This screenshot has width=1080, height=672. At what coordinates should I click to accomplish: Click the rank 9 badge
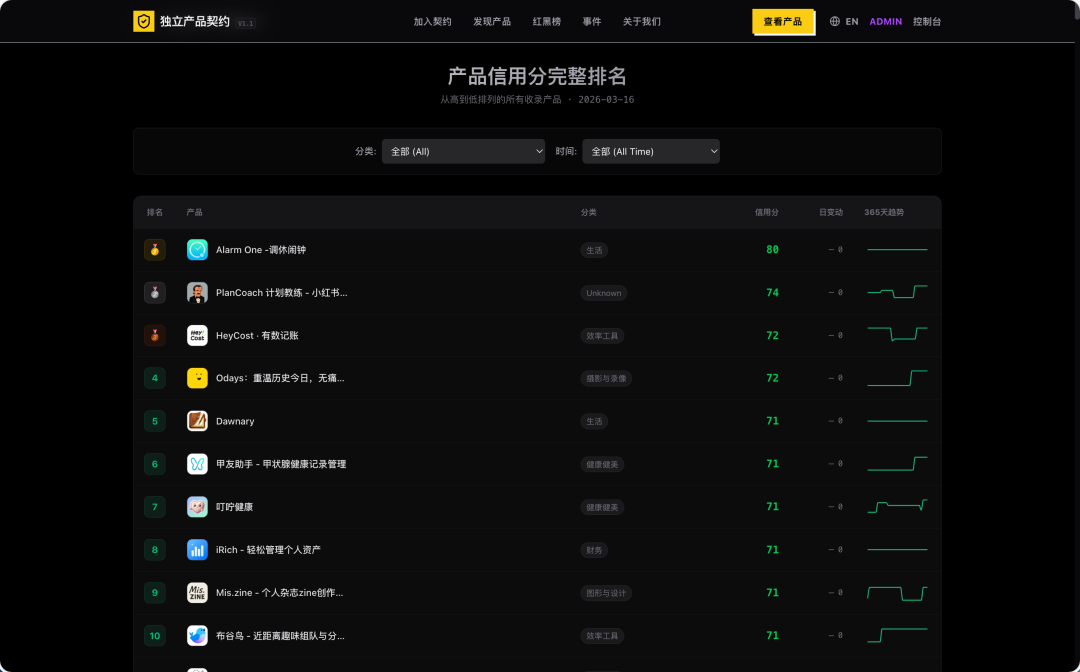tap(154, 592)
